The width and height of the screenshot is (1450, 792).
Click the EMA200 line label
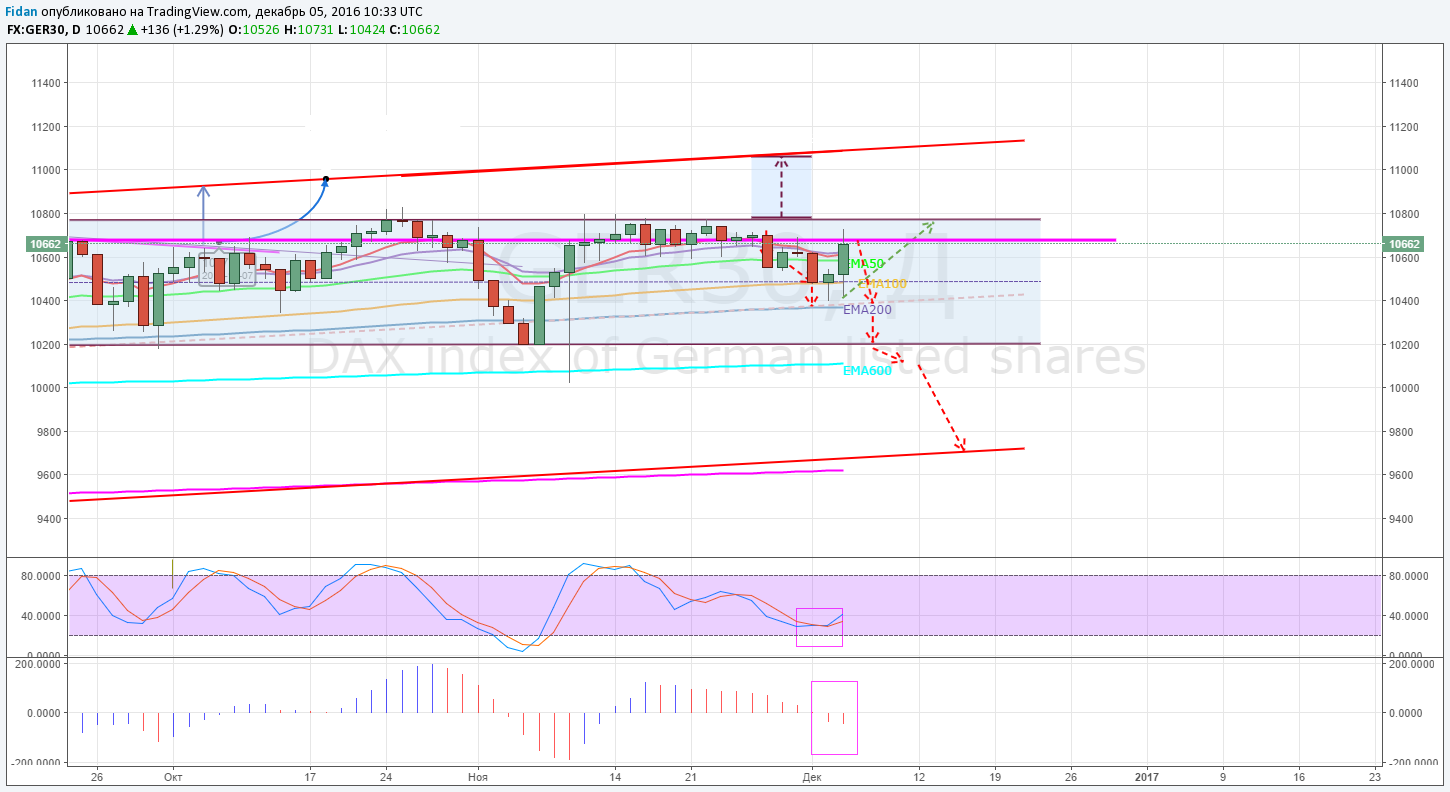pos(867,310)
